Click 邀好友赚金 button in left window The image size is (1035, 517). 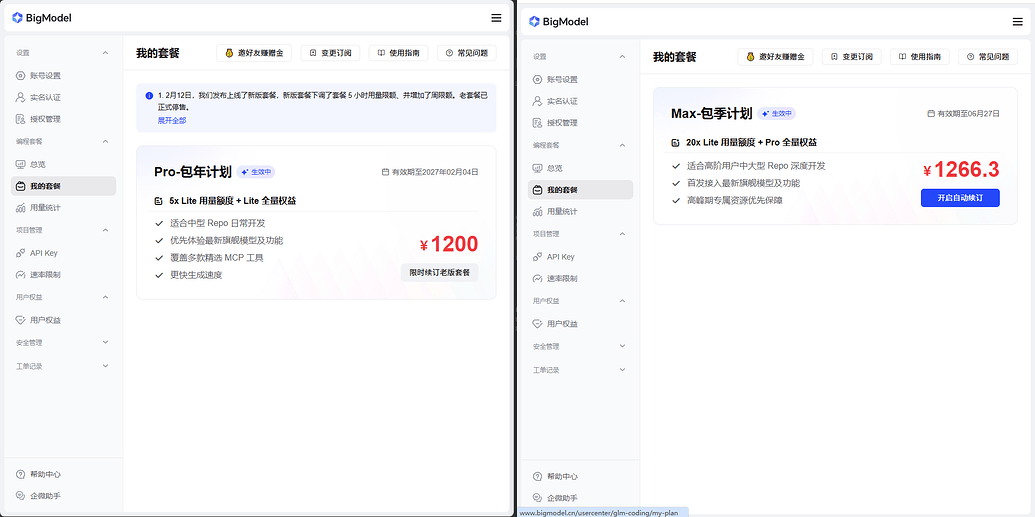pos(254,53)
